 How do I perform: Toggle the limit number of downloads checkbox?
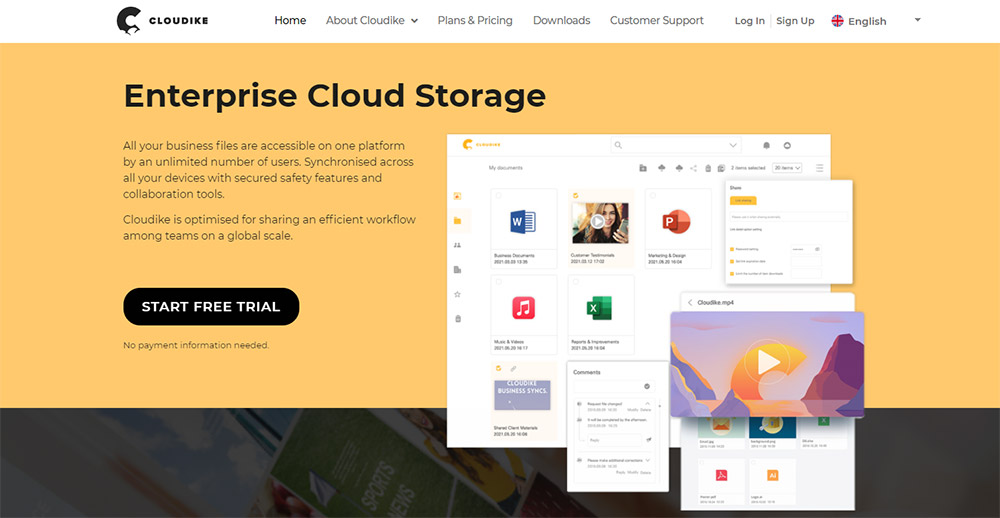(x=732, y=273)
